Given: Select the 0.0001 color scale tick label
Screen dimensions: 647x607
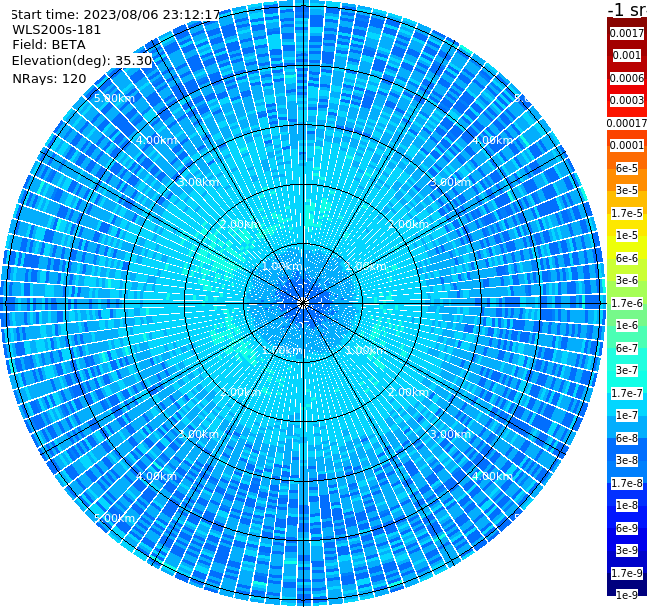Looking at the screenshot, I should (x=627, y=145).
